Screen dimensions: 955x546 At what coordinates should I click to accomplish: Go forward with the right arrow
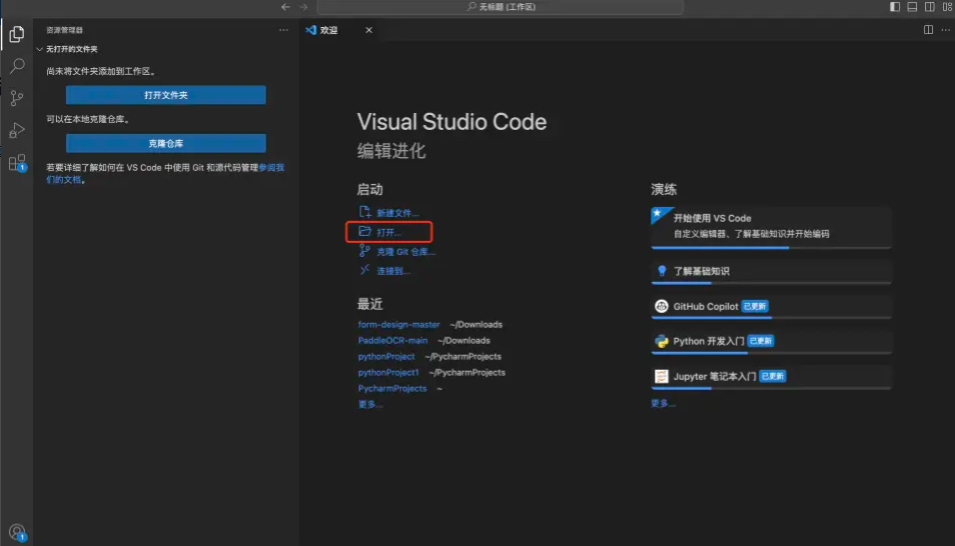tap(303, 7)
